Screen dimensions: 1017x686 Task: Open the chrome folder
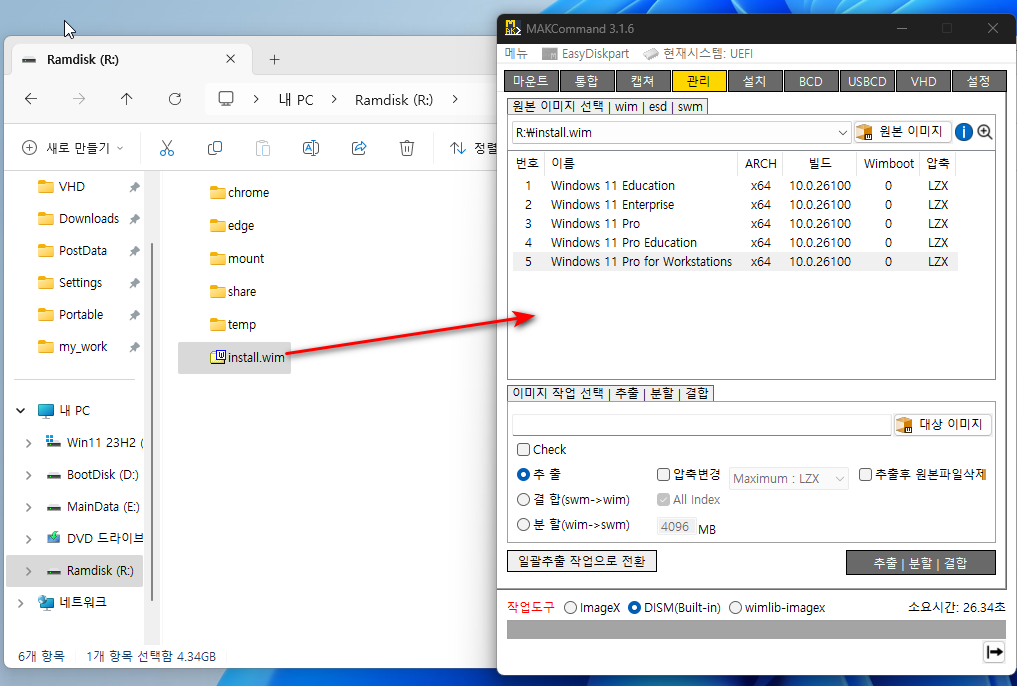pyautogui.click(x=239, y=193)
